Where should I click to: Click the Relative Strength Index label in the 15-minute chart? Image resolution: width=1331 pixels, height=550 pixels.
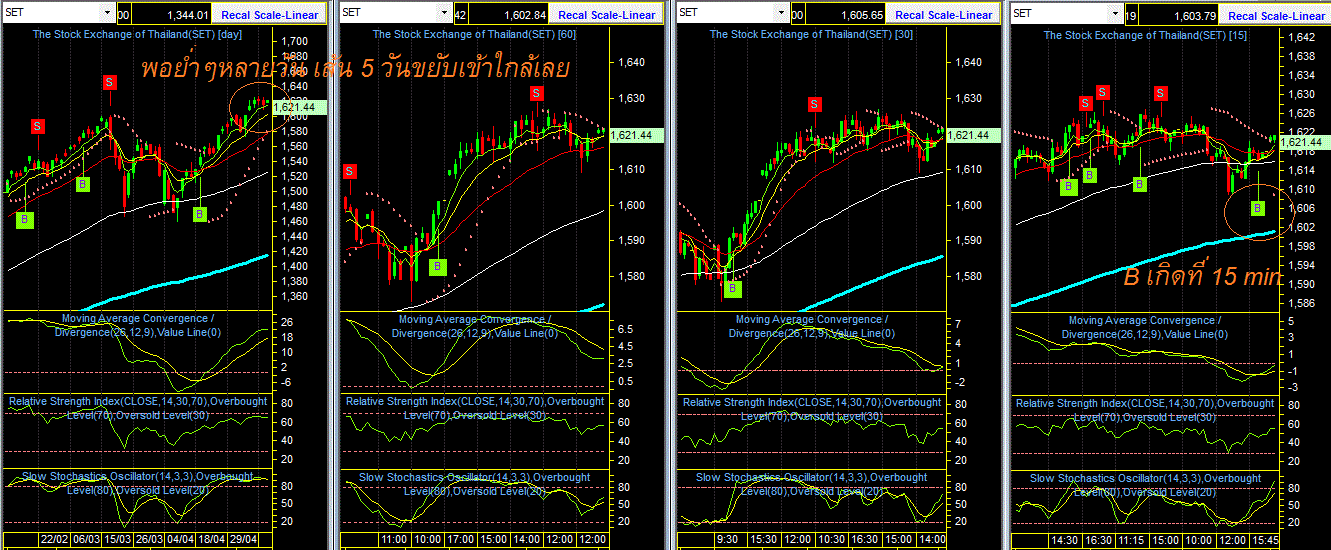1144,409
